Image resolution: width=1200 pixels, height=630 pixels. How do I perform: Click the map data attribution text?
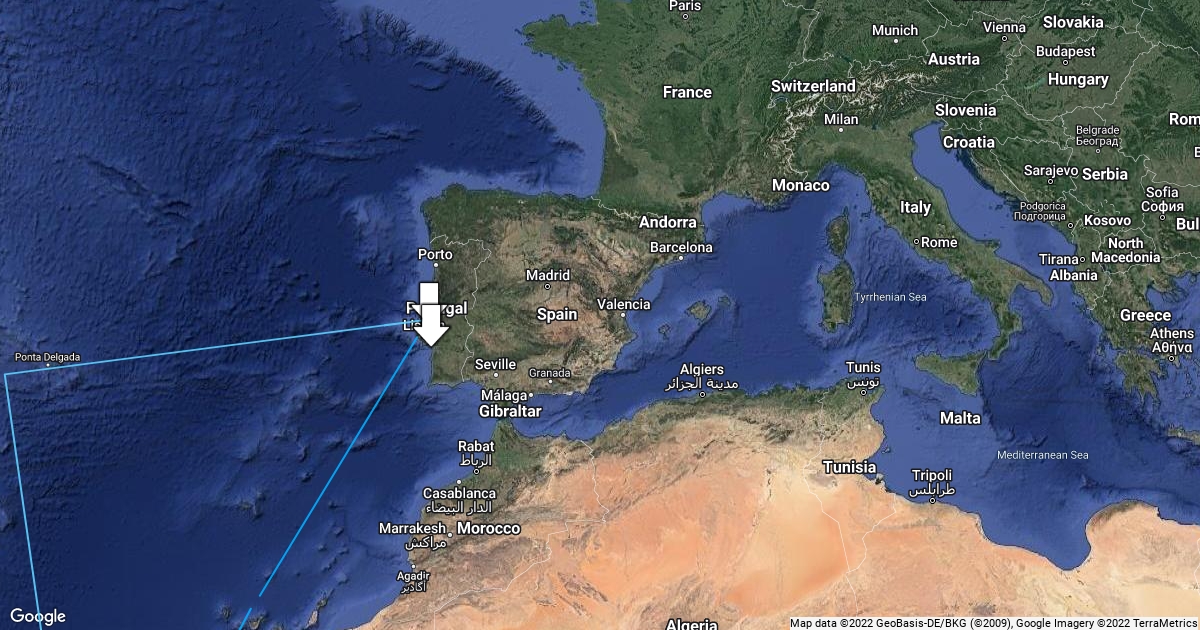993,623
